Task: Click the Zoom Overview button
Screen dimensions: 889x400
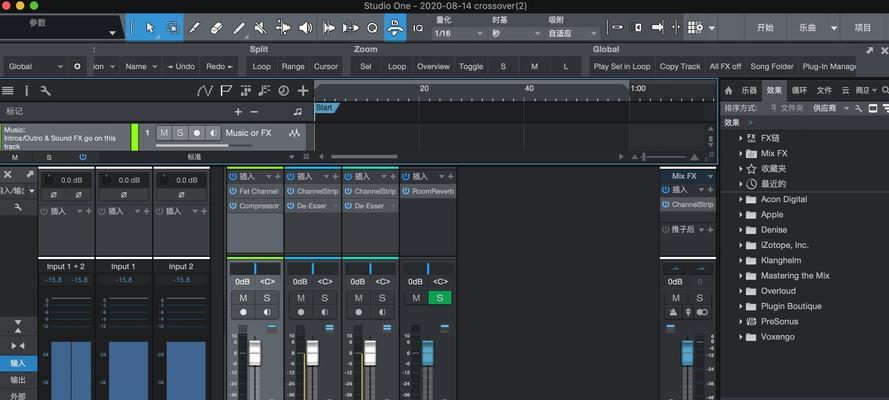Action: (433, 66)
